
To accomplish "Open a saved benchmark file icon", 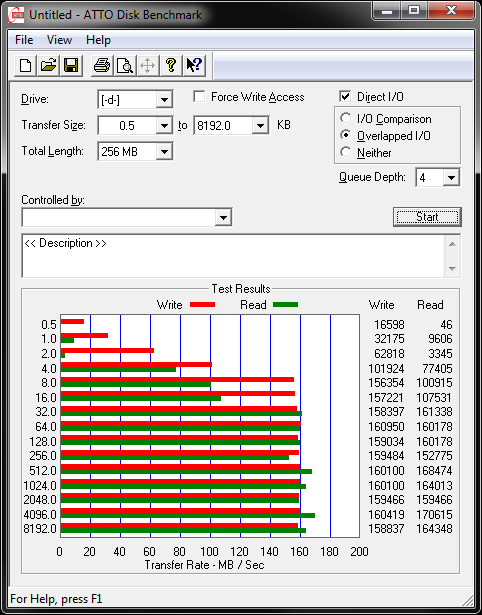I will coord(48,65).
